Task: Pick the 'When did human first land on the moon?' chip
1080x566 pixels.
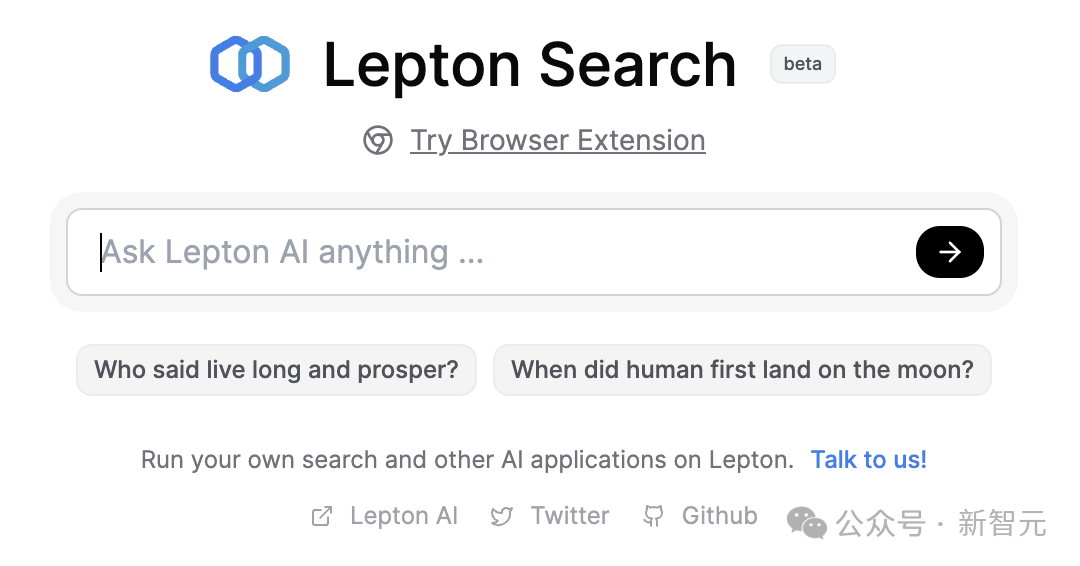Action: (742, 370)
